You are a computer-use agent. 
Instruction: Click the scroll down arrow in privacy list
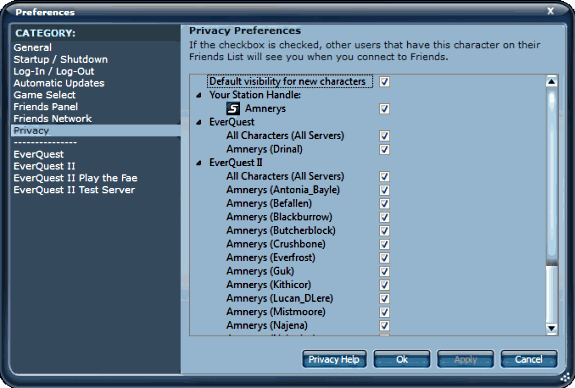(x=551, y=328)
